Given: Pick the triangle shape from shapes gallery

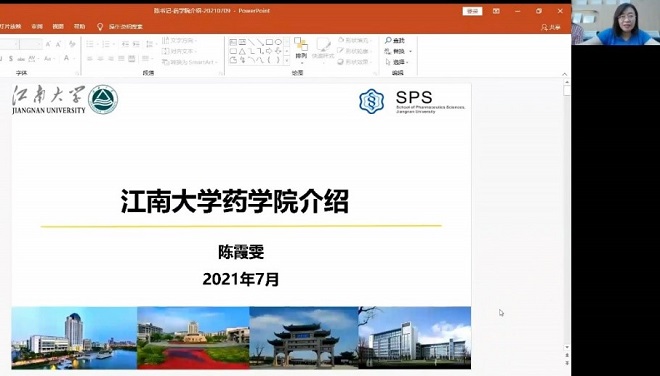Looking at the screenshot, I should [x=242, y=51].
